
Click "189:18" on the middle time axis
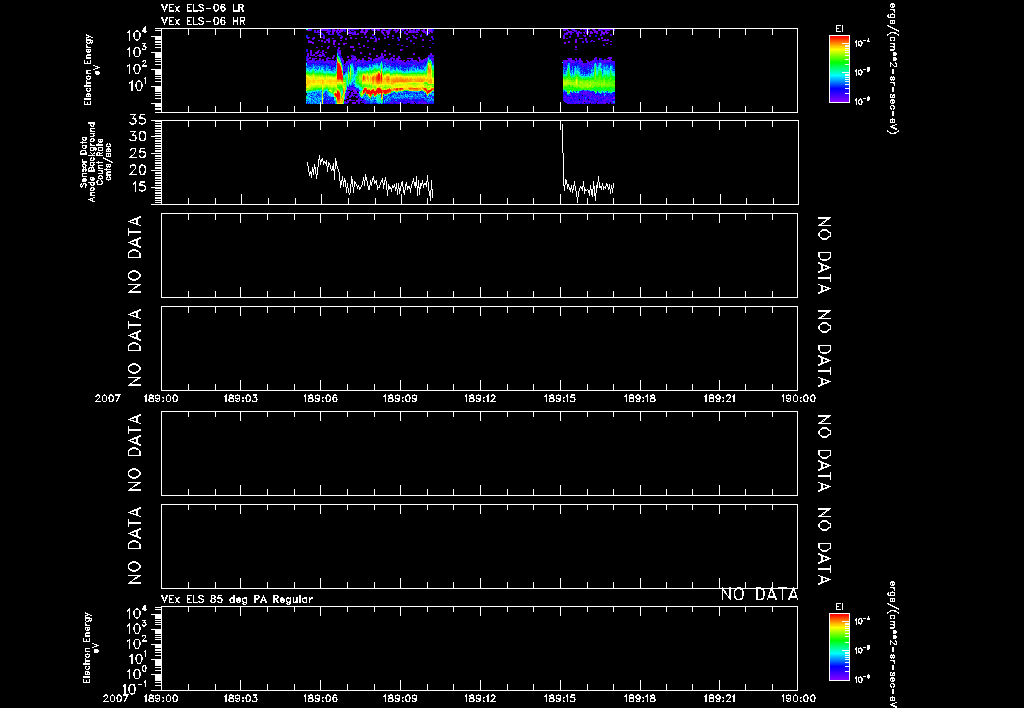click(x=640, y=398)
